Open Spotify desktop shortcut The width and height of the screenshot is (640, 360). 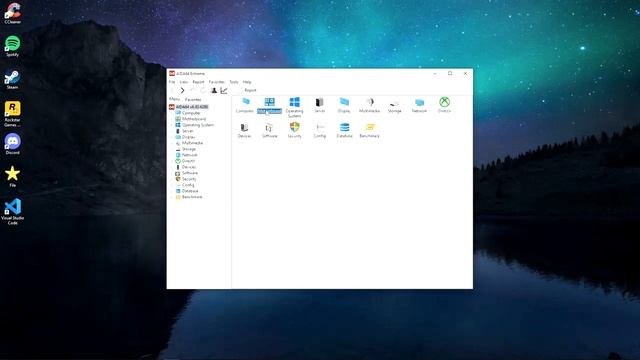click(x=13, y=46)
